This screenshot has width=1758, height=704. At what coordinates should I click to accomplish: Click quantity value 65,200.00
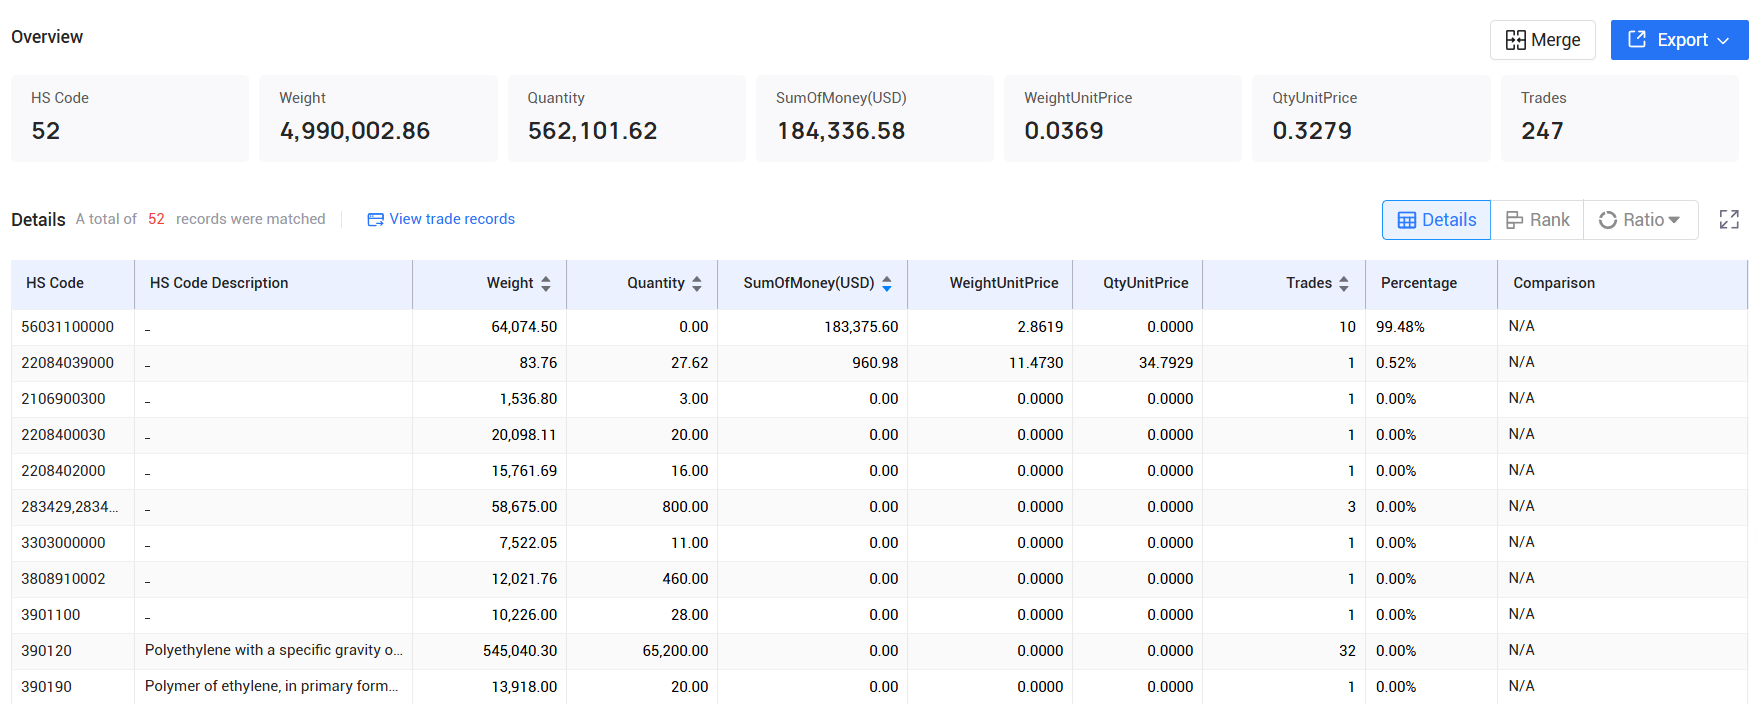[675, 651]
